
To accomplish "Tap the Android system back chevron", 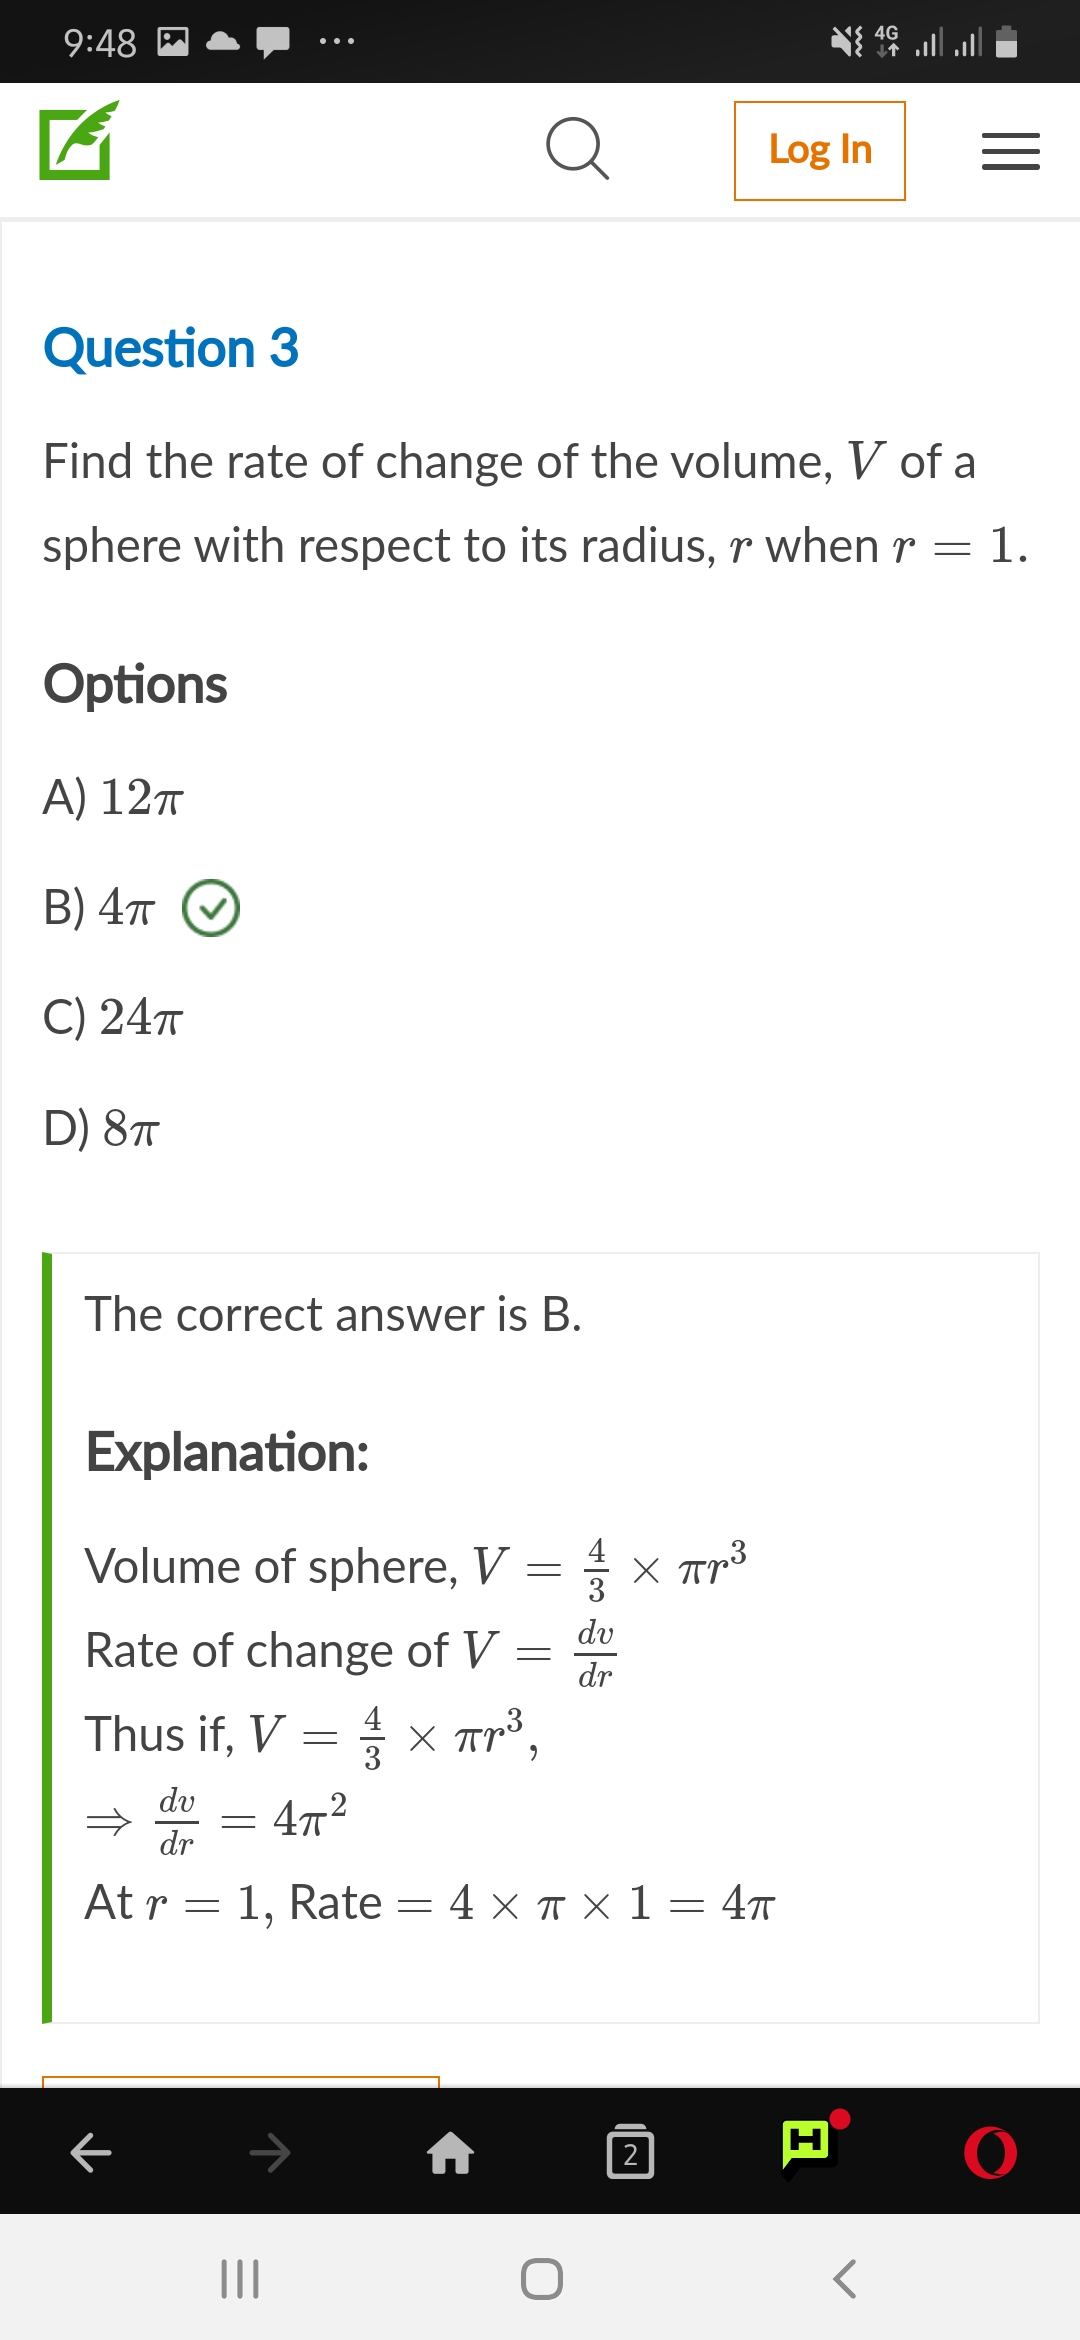I will pyautogui.click(x=844, y=2279).
